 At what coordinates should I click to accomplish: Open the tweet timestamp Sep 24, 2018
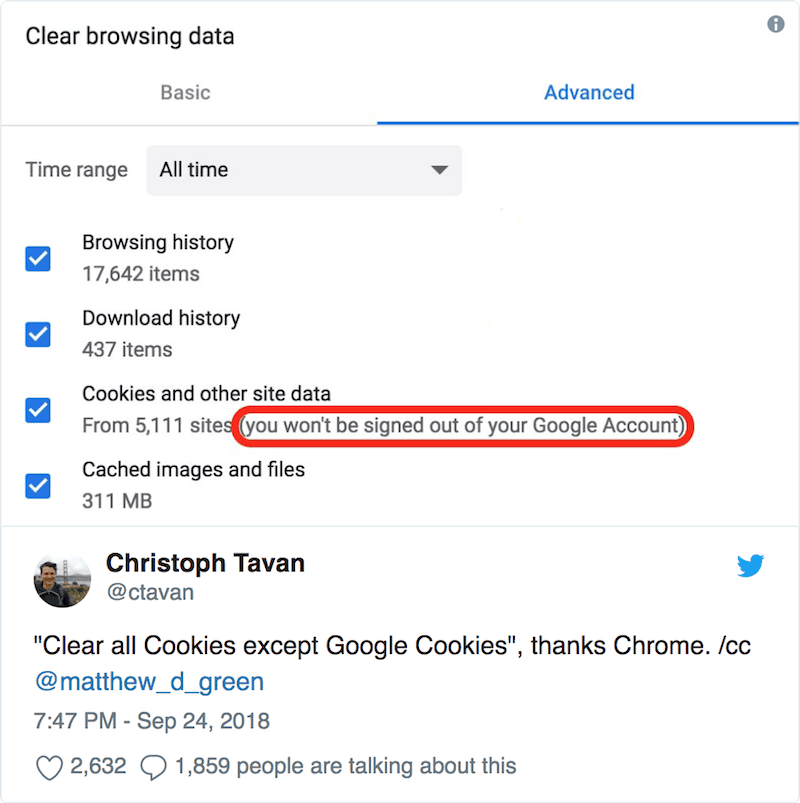tap(152, 721)
